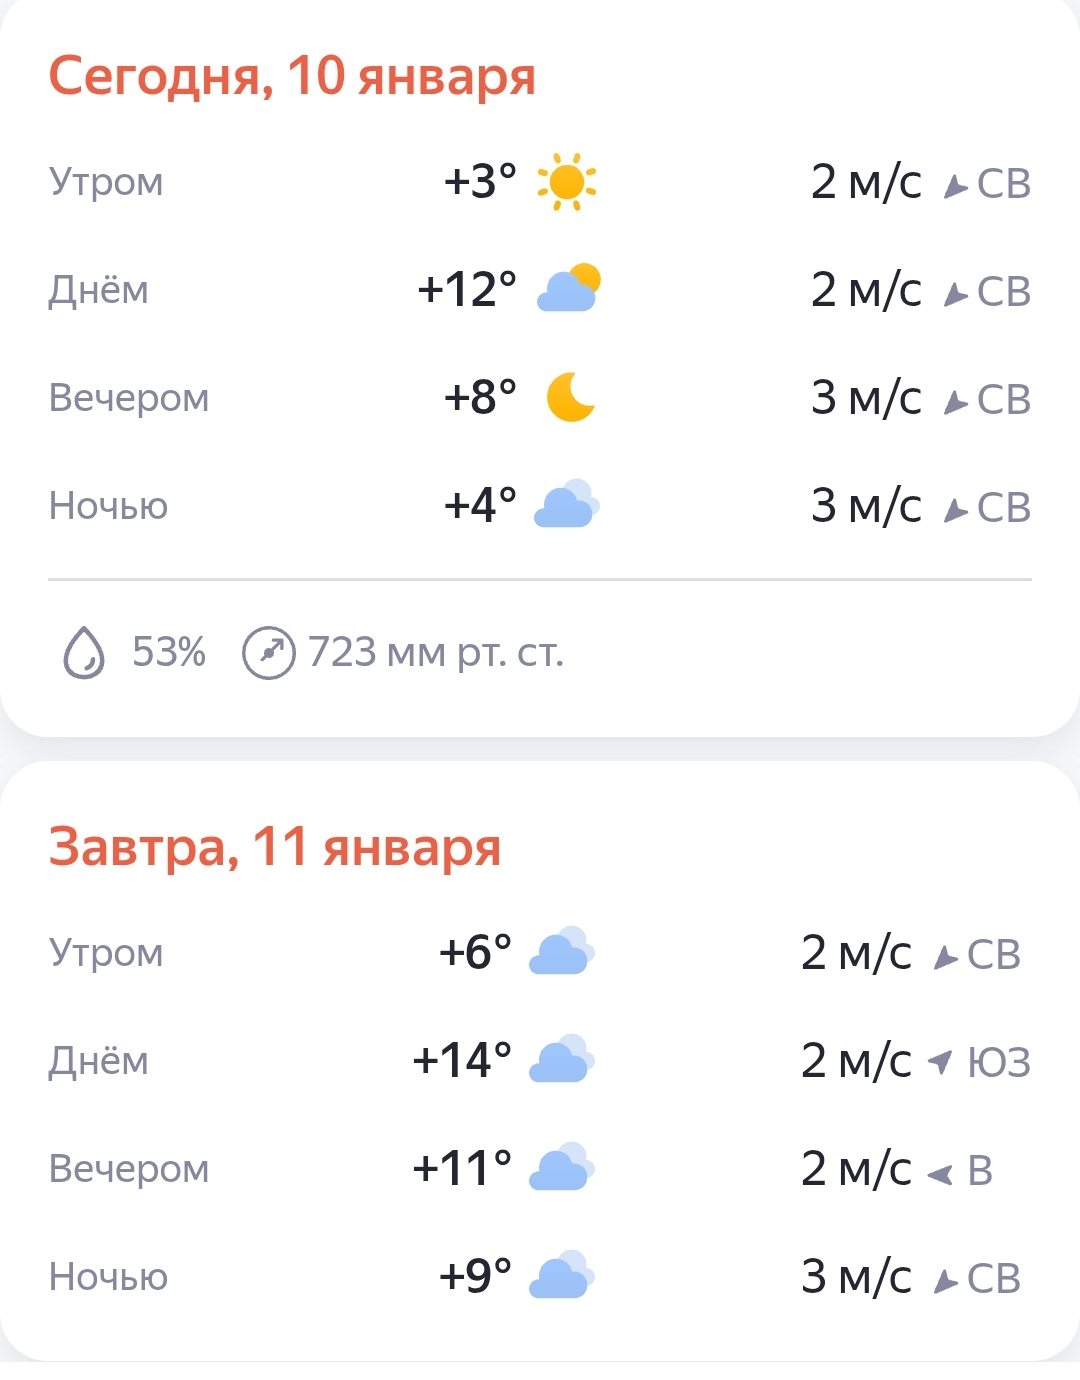The height and width of the screenshot is (1380, 1080).
Task: Select tomorrow's +14° daytime temperature
Action: tap(462, 1060)
